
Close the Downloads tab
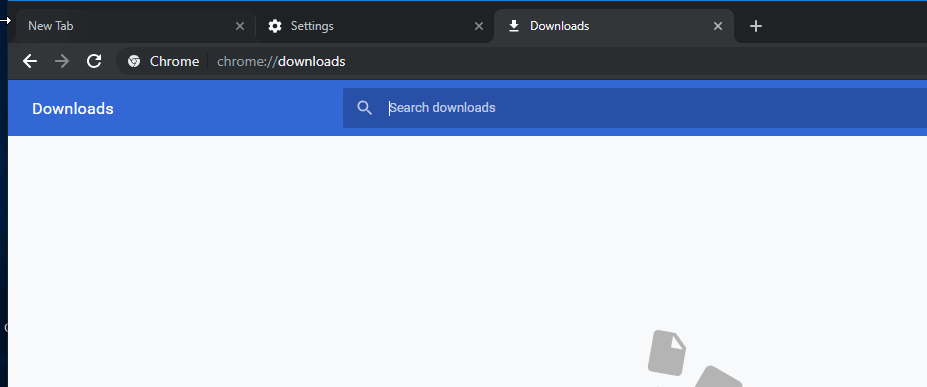click(x=718, y=26)
